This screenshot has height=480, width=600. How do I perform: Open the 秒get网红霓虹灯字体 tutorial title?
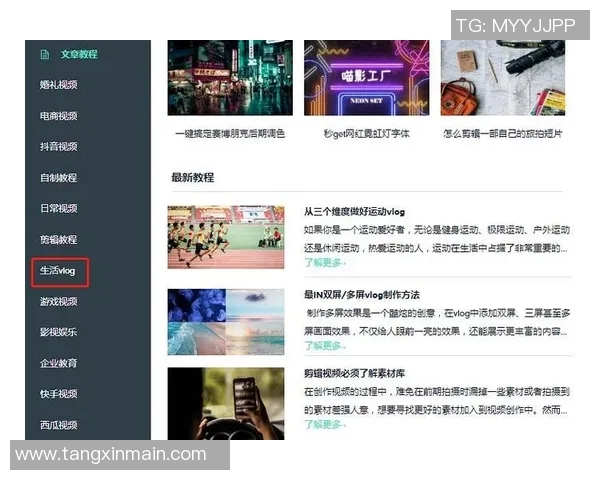coord(366,133)
